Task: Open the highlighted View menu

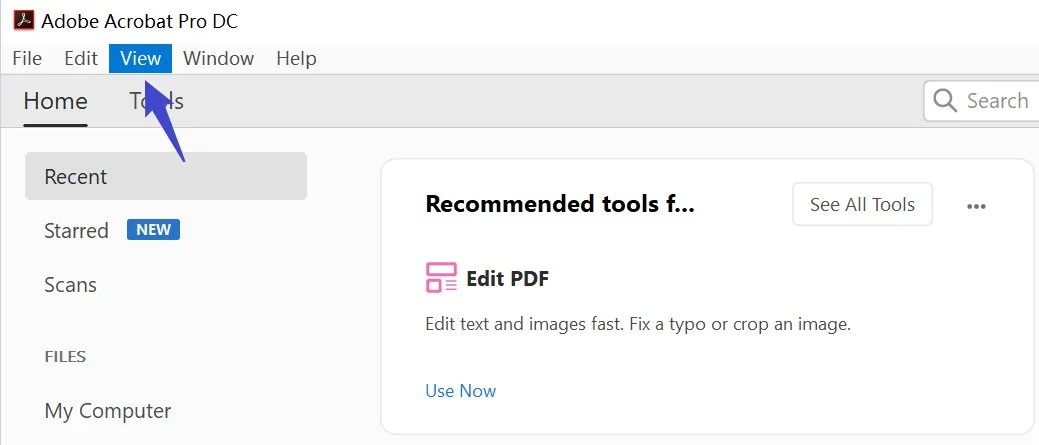Action: click(140, 58)
